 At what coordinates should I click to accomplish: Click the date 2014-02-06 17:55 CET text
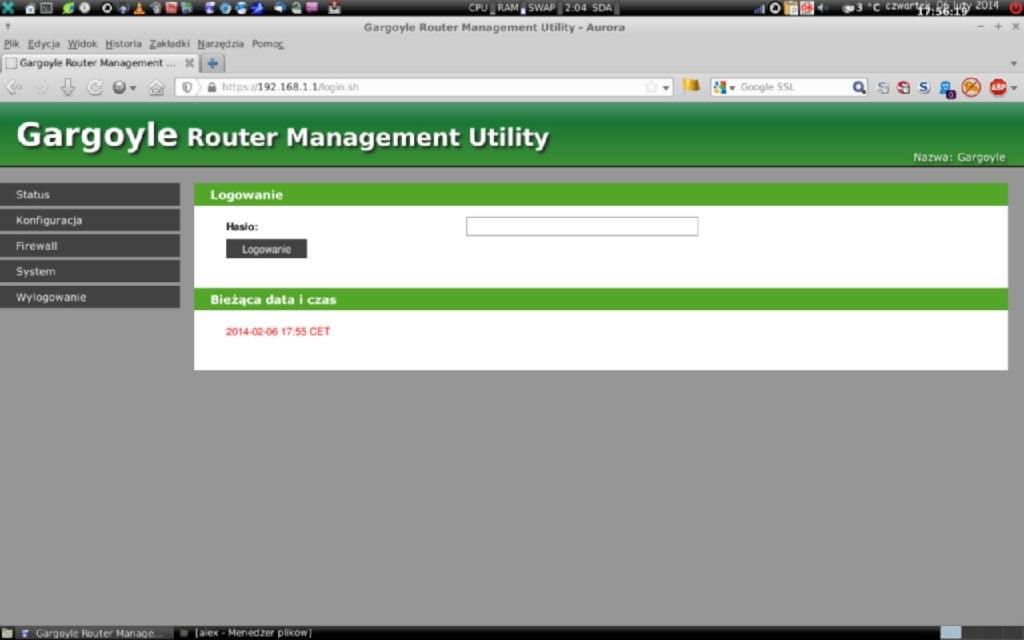click(x=278, y=332)
